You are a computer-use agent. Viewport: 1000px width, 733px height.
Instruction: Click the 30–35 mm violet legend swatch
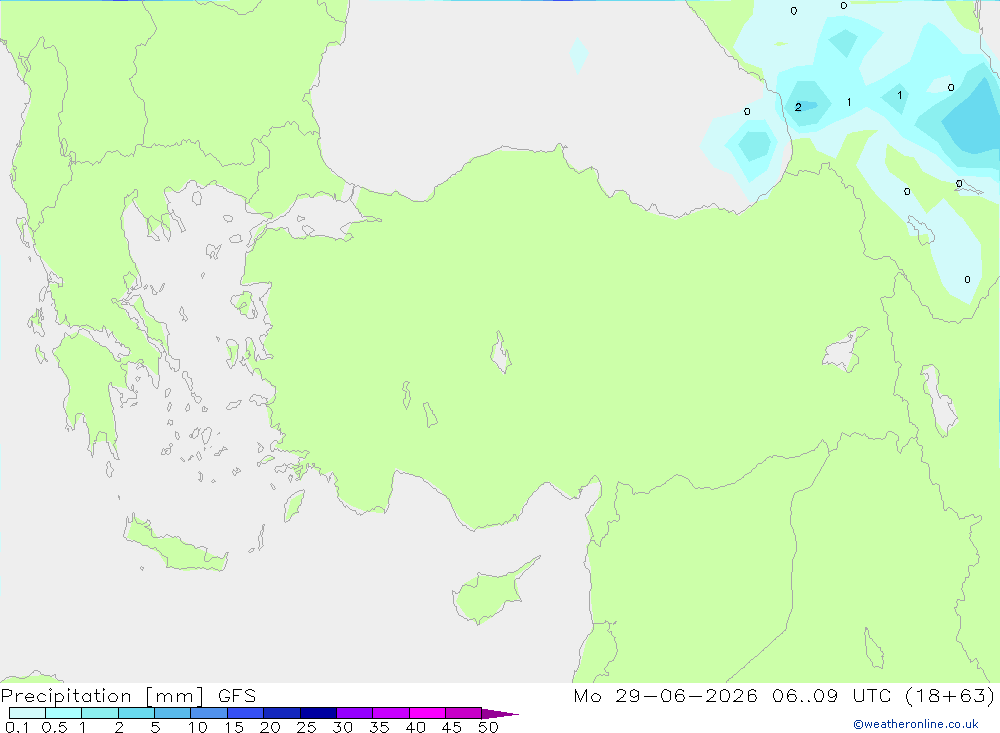click(x=354, y=713)
